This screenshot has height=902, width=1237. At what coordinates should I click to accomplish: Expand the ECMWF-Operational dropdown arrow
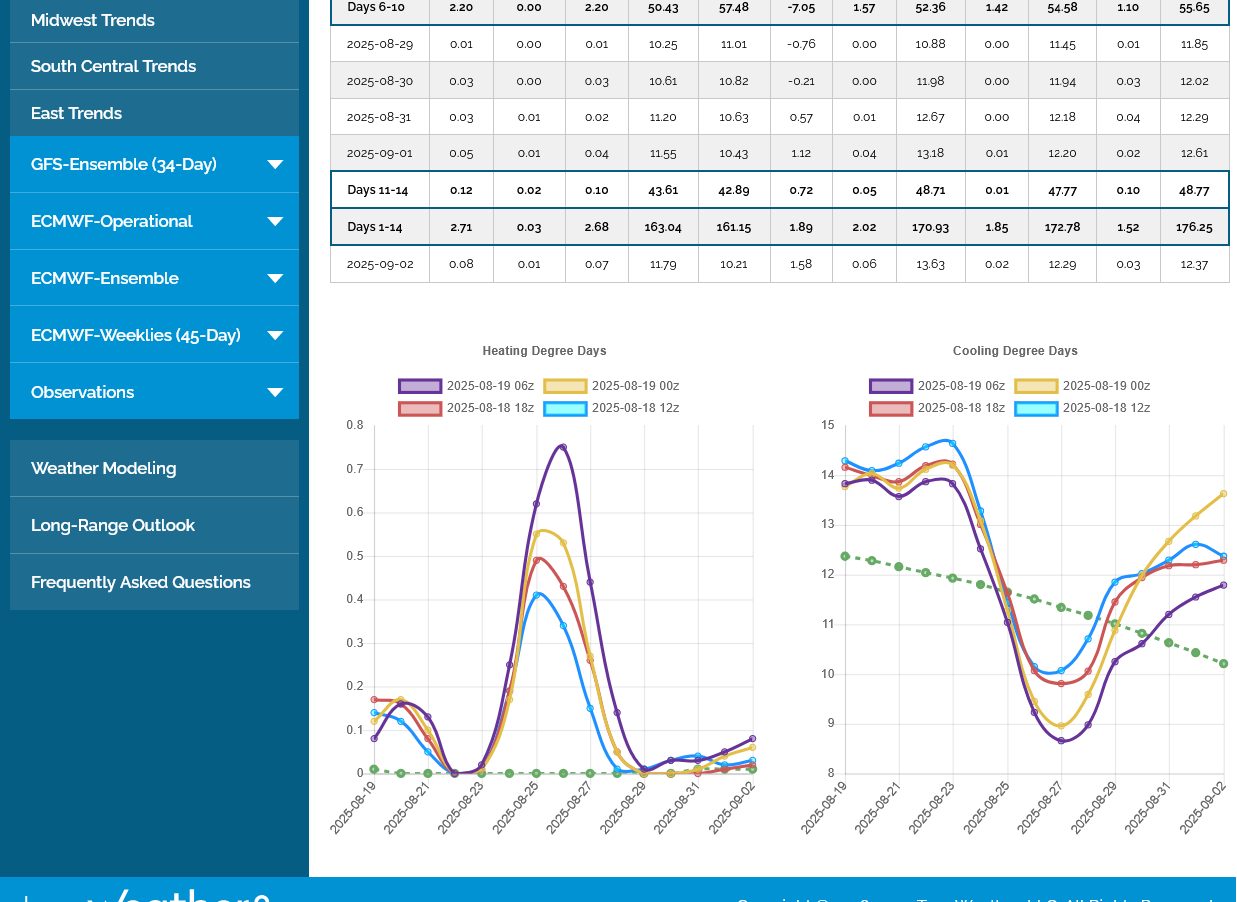pyautogui.click(x=275, y=222)
